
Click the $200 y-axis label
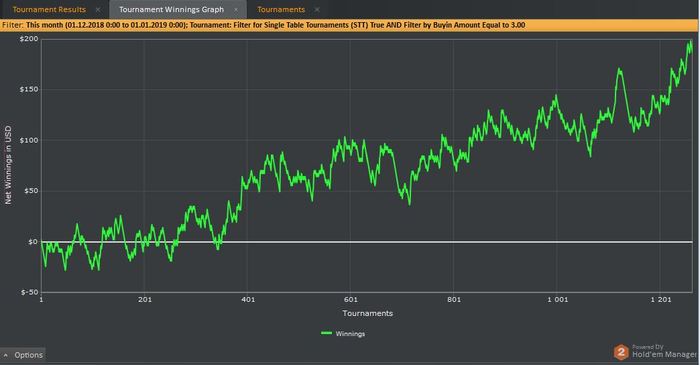pyautogui.click(x=29, y=39)
